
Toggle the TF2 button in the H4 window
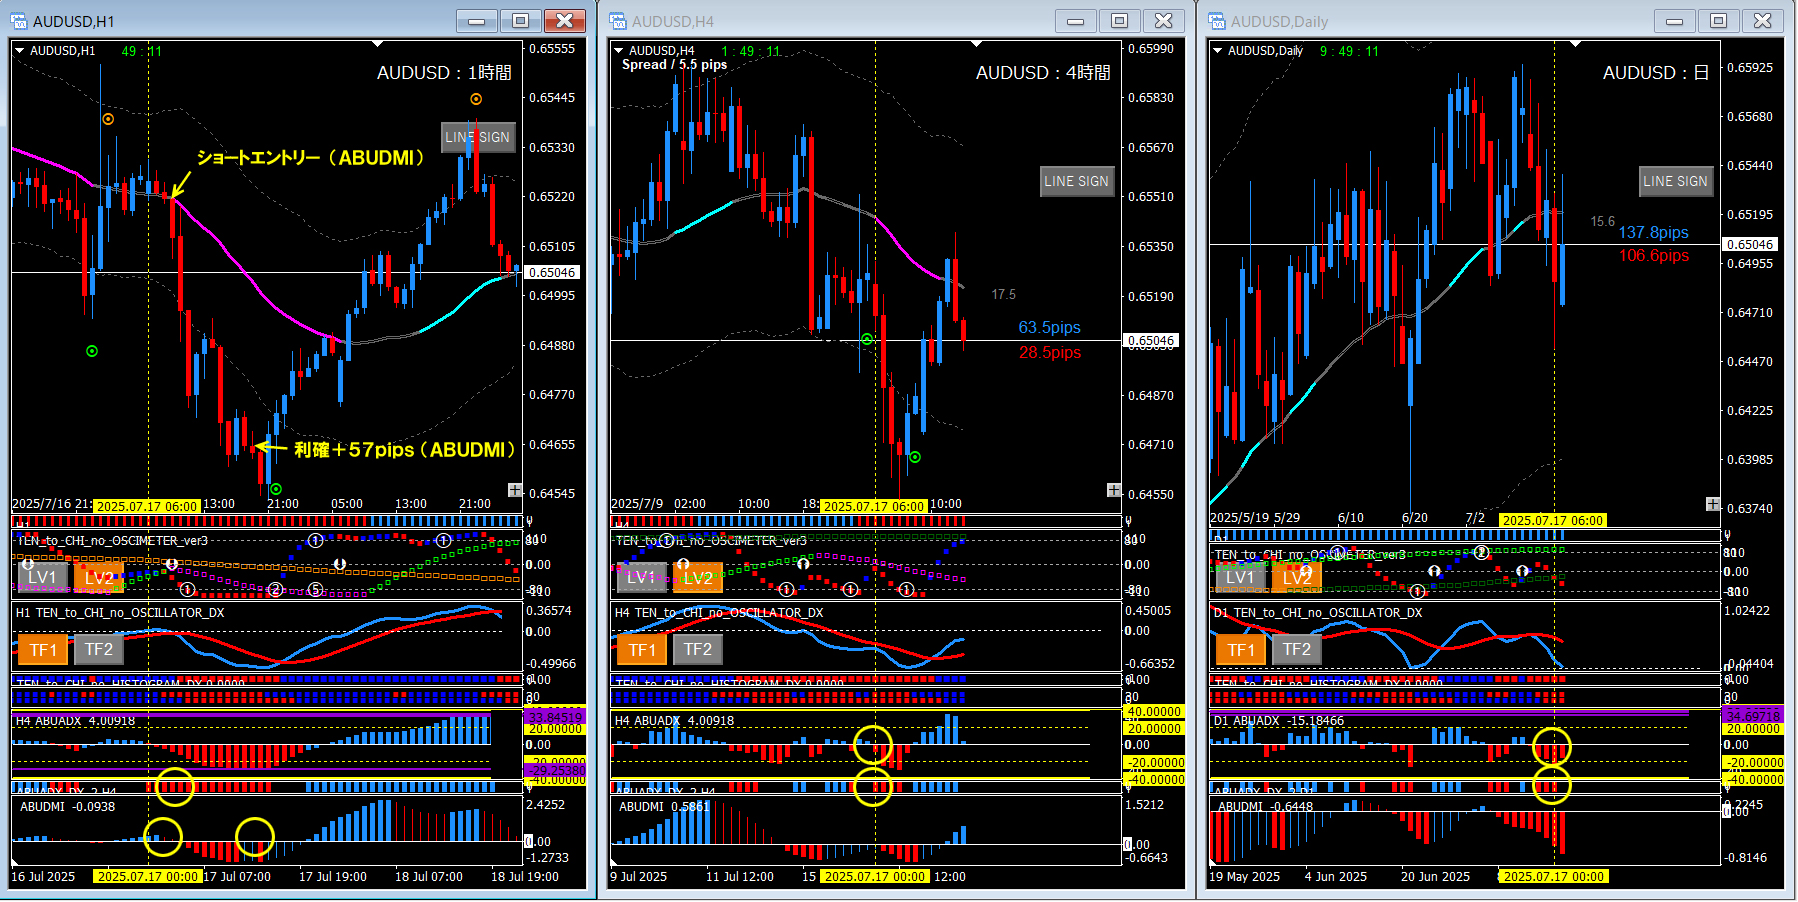tap(698, 650)
